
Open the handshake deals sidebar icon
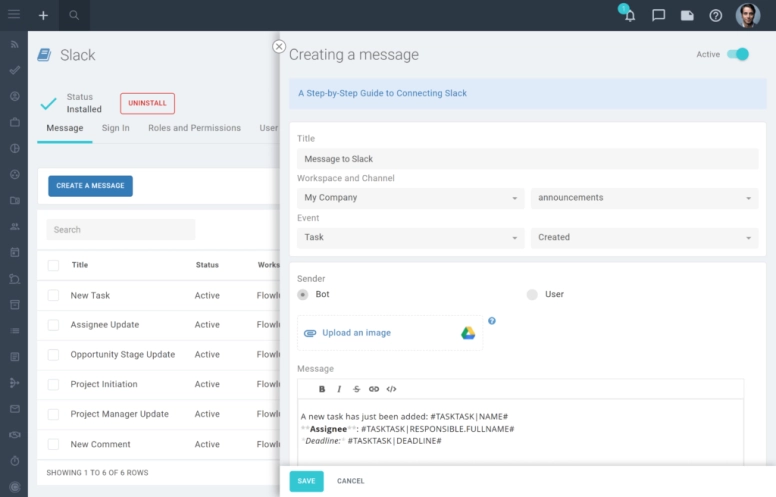pos(15,435)
